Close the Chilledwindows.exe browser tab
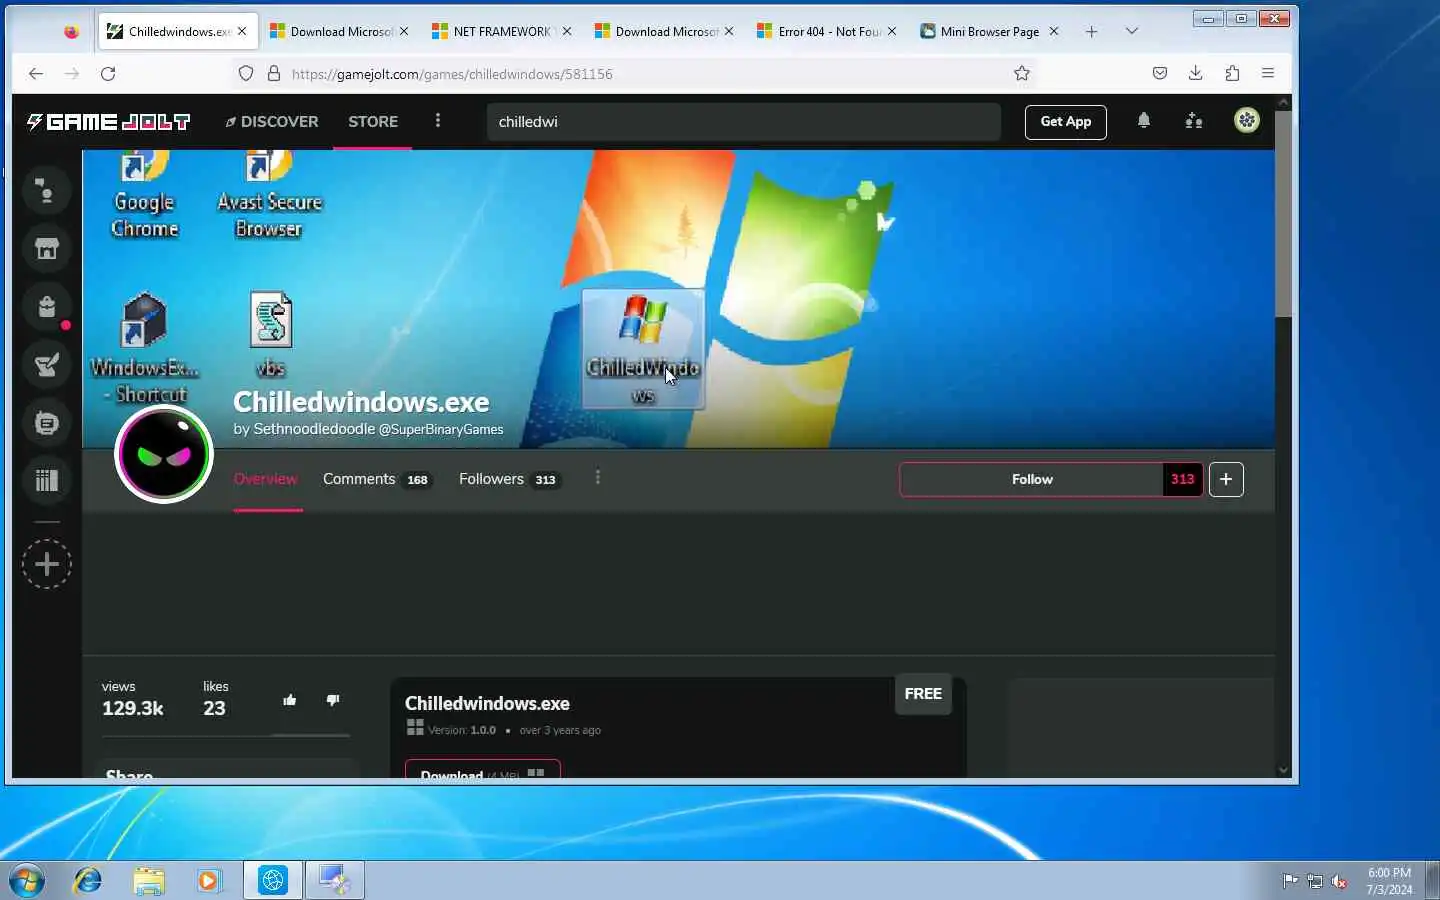 click(x=242, y=31)
